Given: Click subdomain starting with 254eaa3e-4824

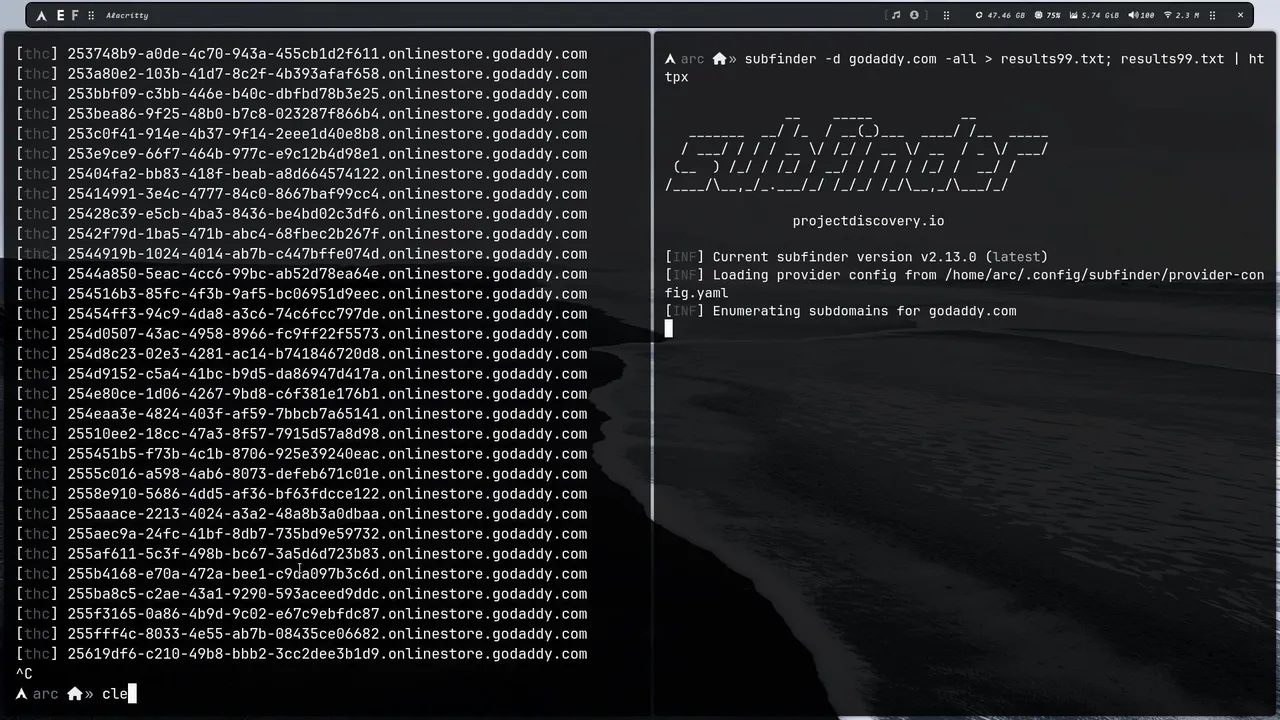Looking at the screenshot, I should tap(327, 414).
